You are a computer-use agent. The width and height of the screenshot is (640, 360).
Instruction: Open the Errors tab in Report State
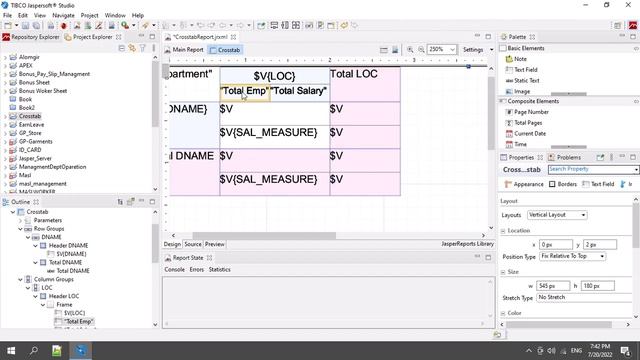click(196, 270)
